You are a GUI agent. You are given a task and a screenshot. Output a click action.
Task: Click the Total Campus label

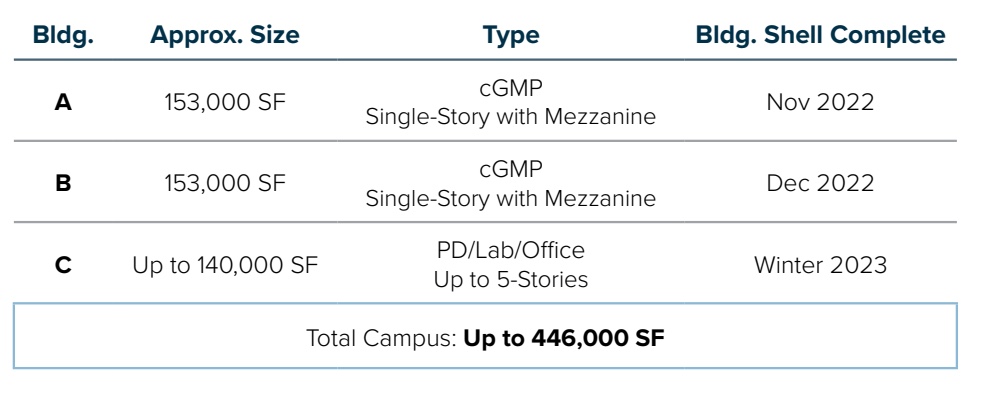coord(382,338)
